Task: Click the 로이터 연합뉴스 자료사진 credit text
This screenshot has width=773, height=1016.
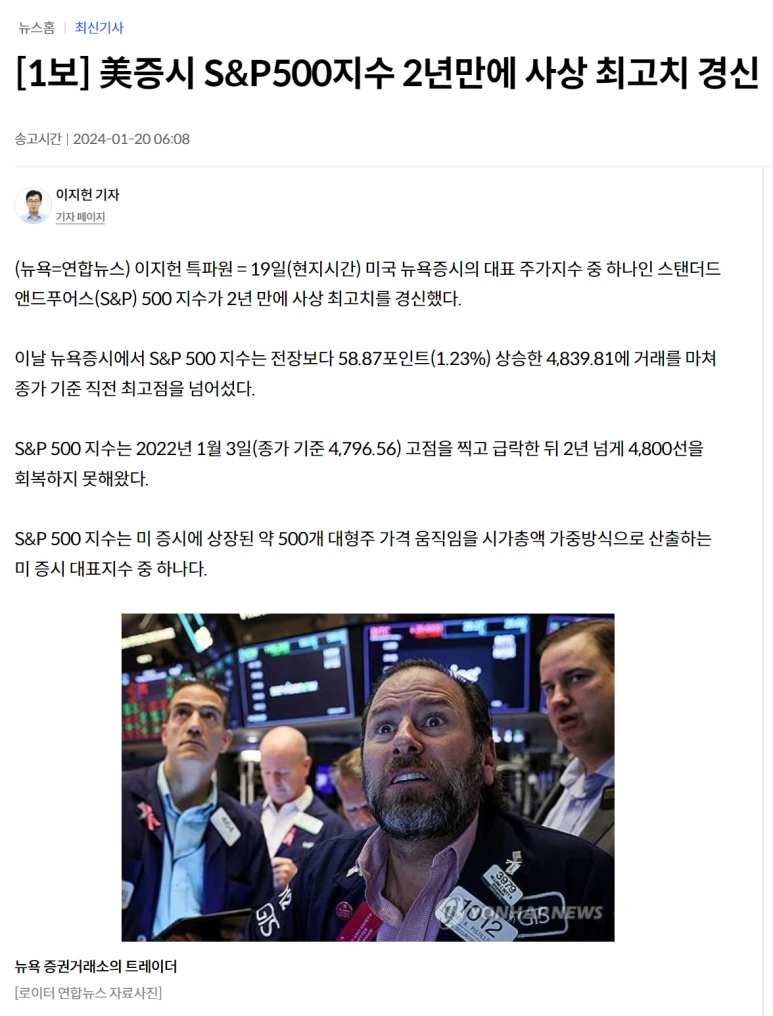Action: (88, 993)
